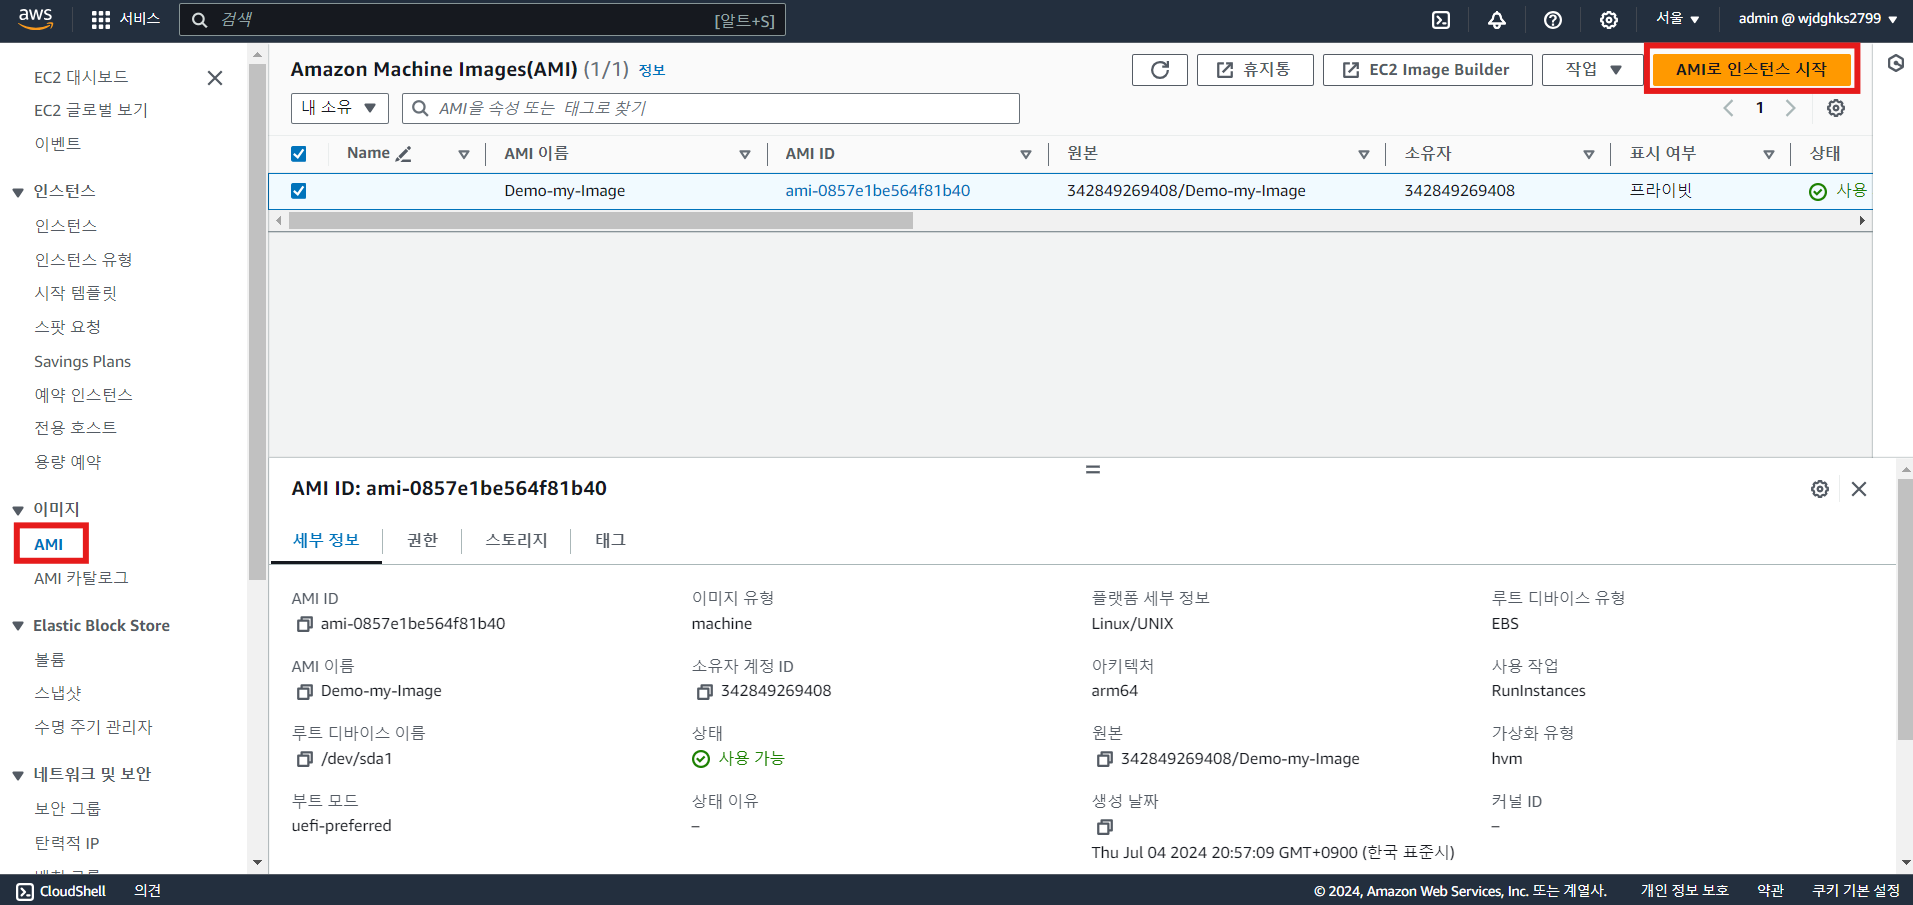
Task: Toggle the select-all AMIs checkbox
Action: coord(299,154)
